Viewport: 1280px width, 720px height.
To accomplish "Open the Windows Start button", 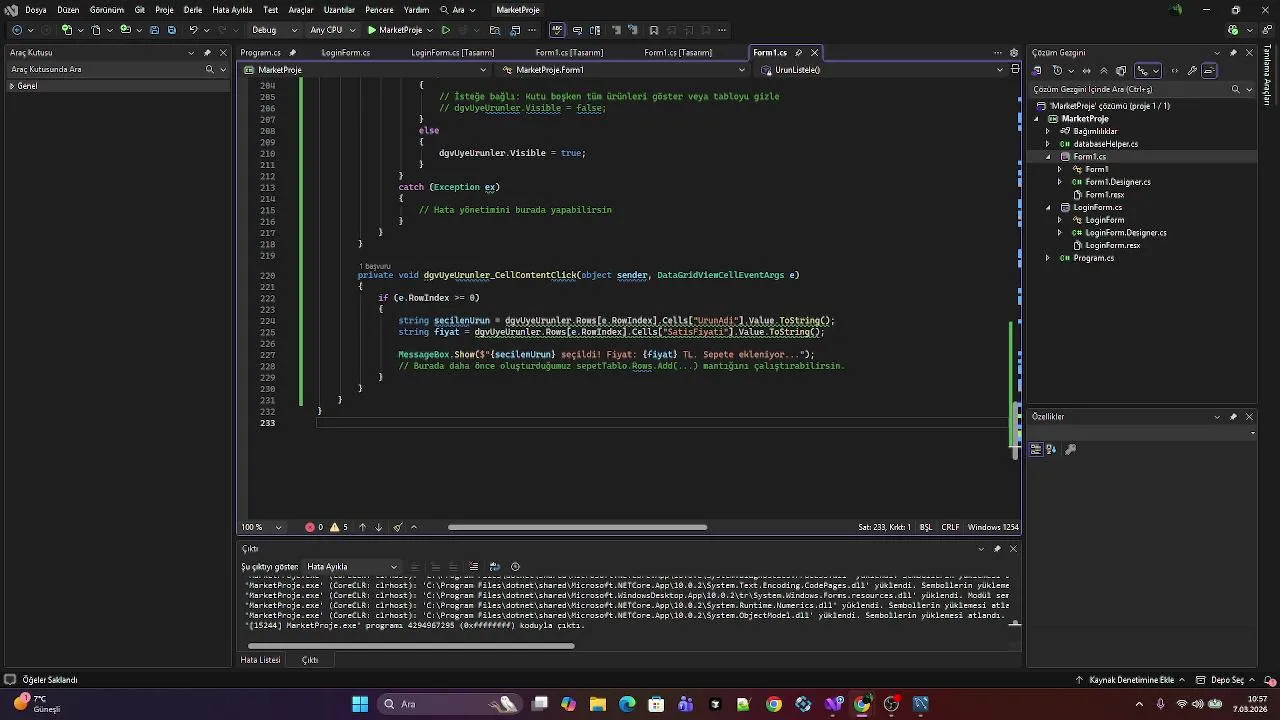I will point(360,704).
